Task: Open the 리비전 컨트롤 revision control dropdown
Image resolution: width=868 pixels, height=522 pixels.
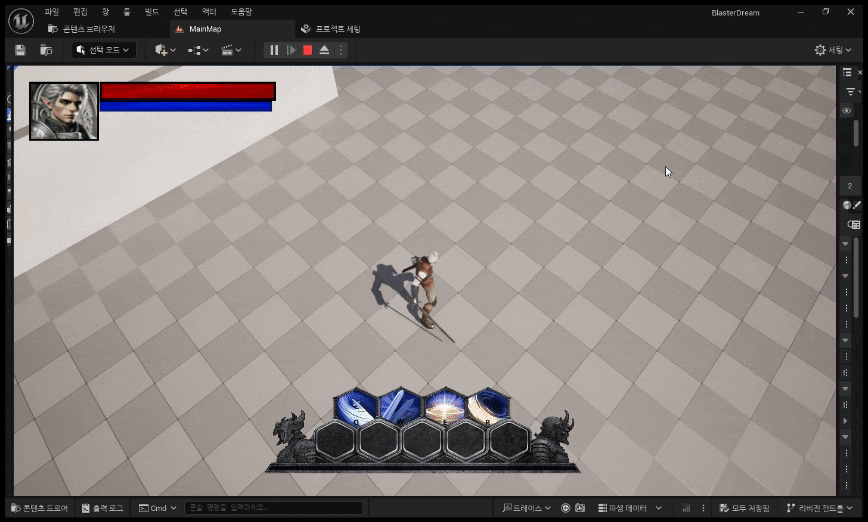Action: pyautogui.click(x=820, y=508)
